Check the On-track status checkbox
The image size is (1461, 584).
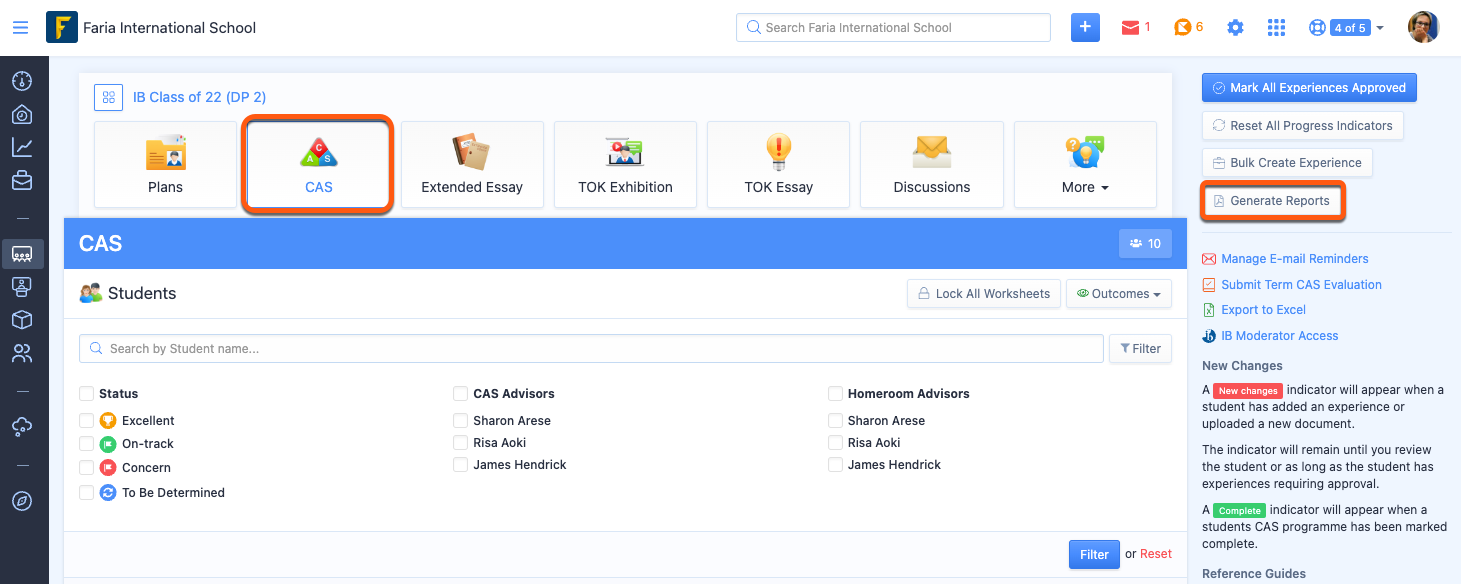click(x=86, y=444)
